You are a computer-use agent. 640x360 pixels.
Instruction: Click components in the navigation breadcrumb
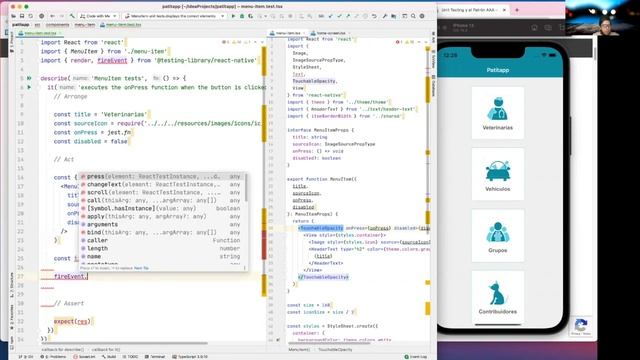(x=57, y=25)
